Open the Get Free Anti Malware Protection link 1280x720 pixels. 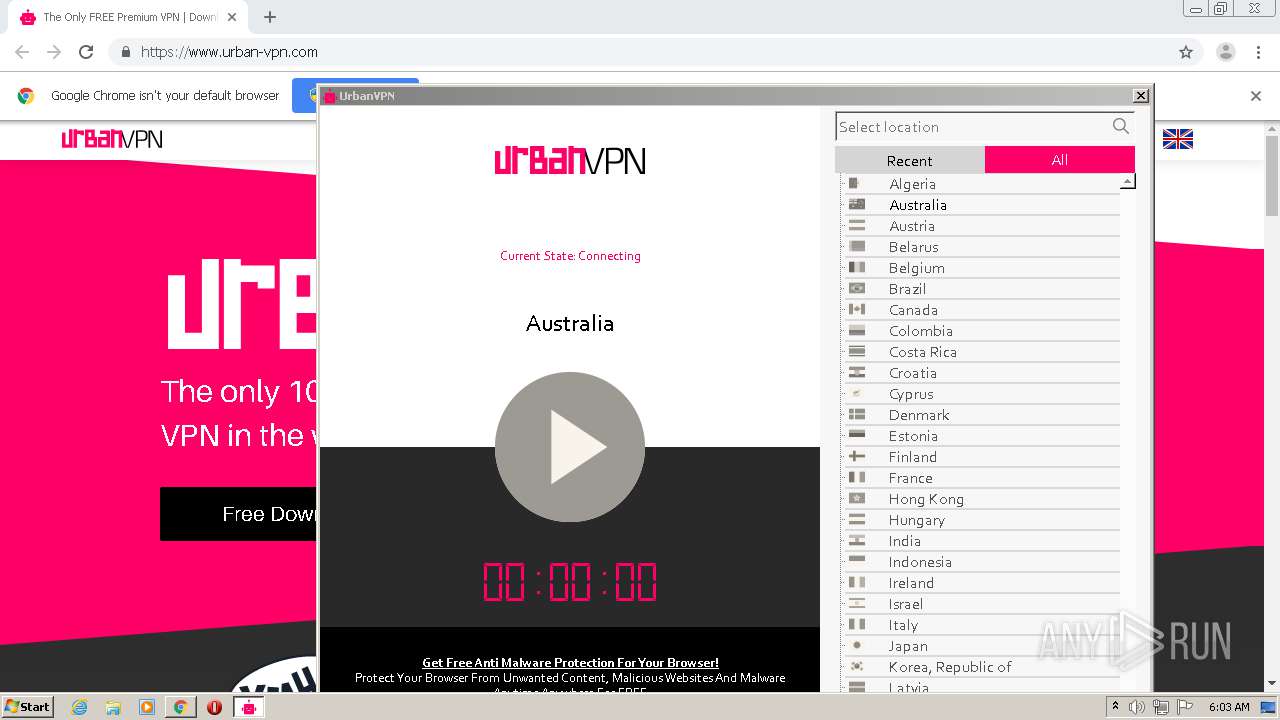570,662
